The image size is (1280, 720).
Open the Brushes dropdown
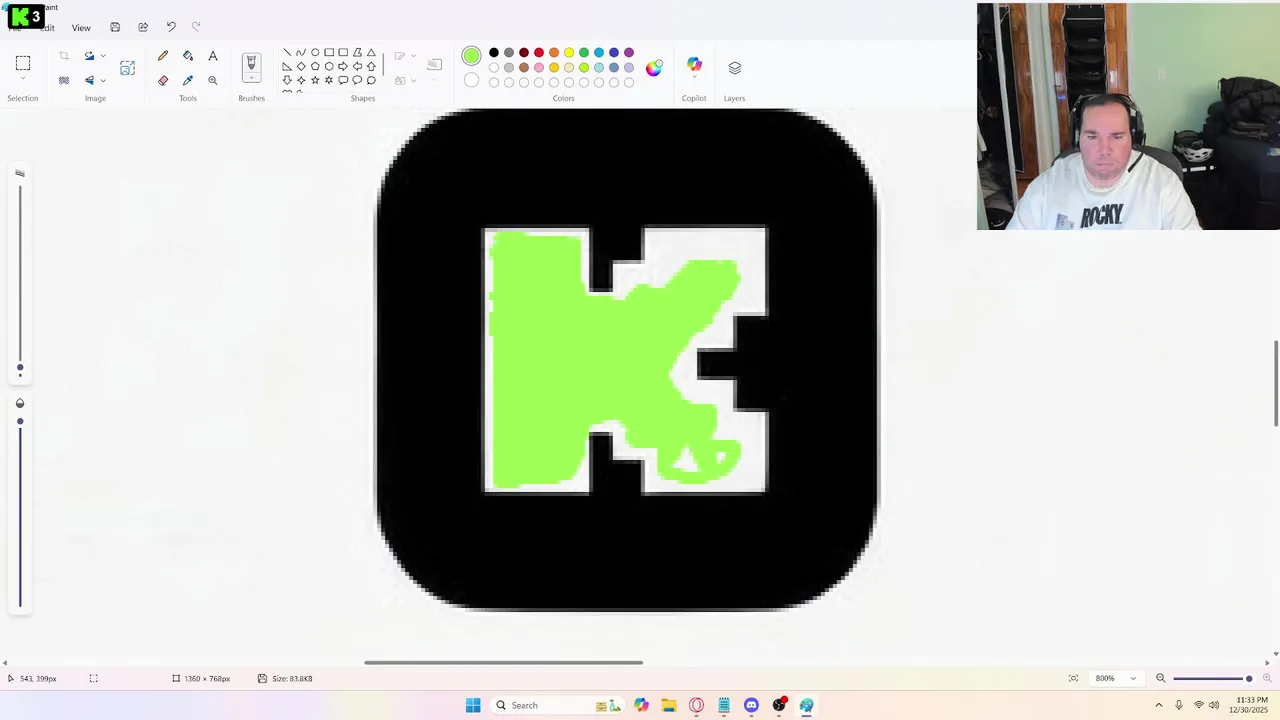pos(251,78)
